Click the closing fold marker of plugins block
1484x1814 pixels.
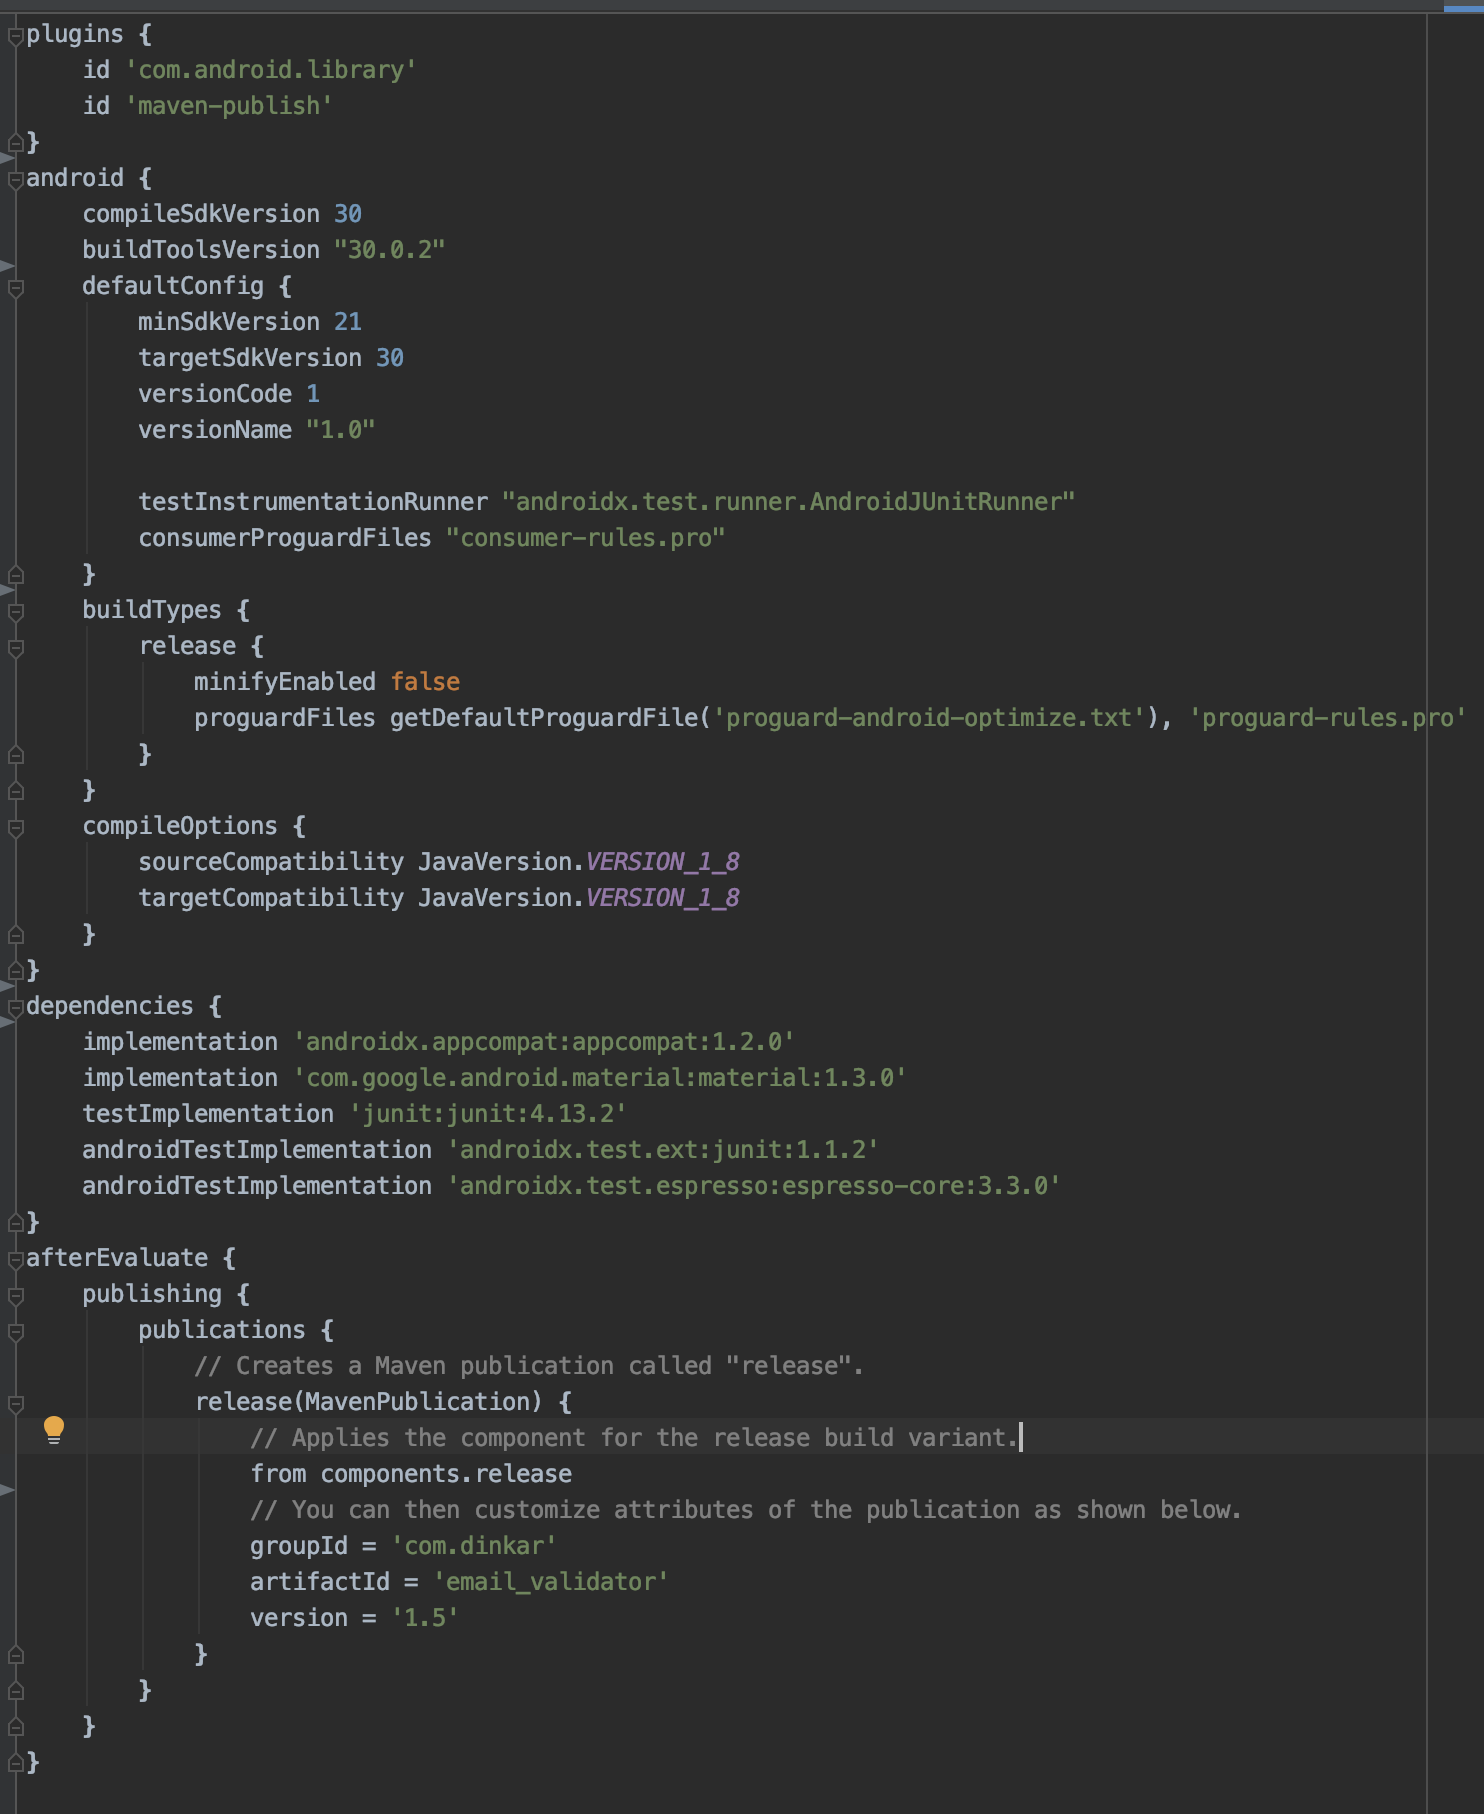(x=15, y=142)
